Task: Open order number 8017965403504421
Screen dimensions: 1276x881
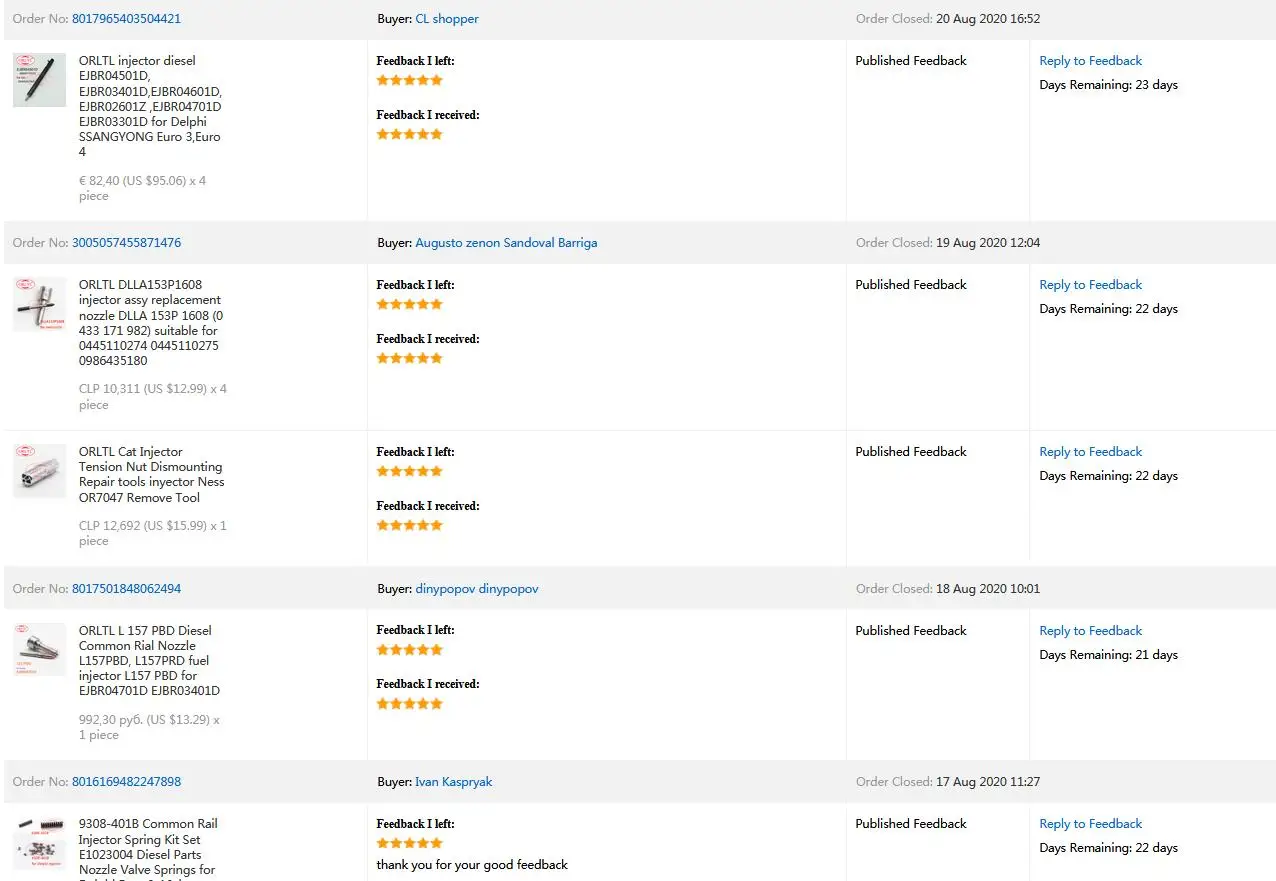Action: coord(126,19)
